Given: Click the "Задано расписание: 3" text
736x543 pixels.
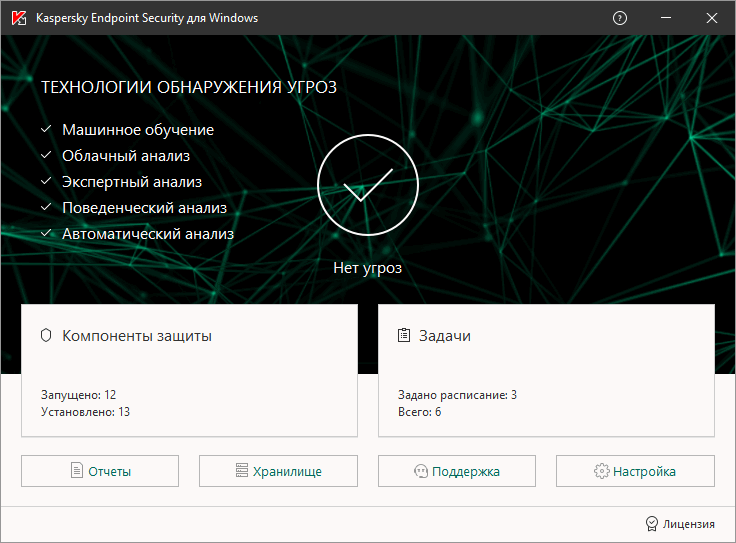Looking at the screenshot, I should tap(458, 395).
